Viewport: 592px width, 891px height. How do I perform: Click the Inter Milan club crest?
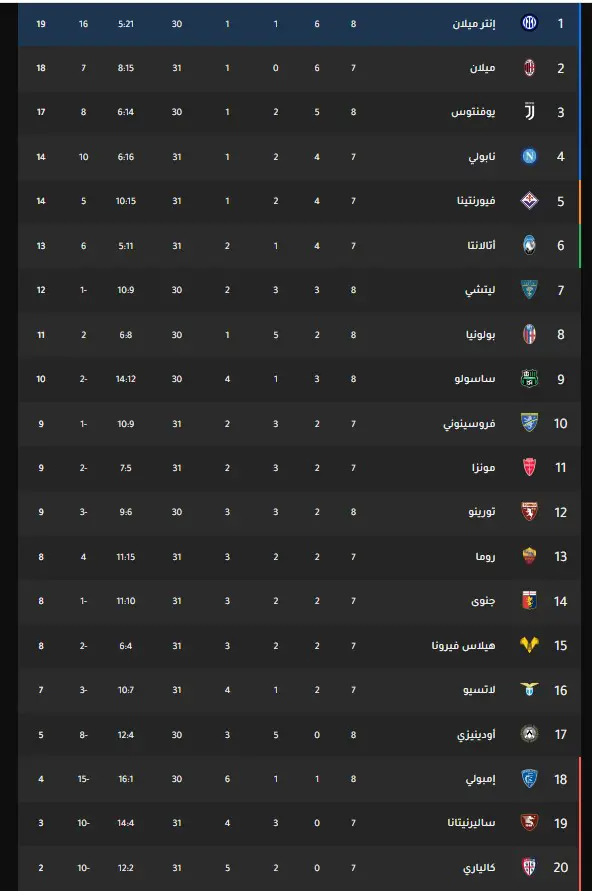[530, 23]
